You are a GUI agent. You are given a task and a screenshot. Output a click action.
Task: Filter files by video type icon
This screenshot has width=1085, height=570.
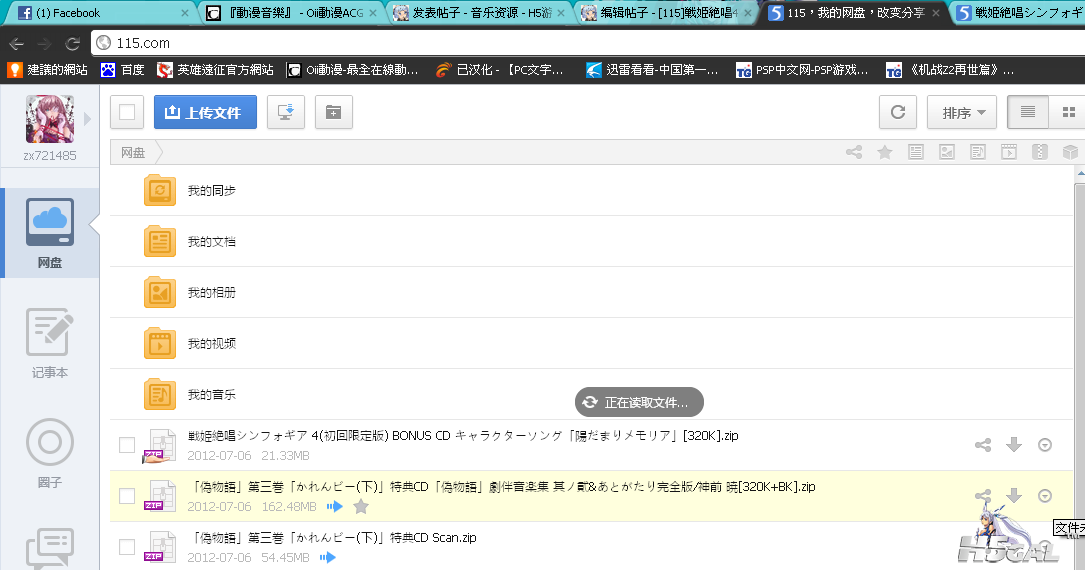pyautogui.click(x=1009, y=152)
